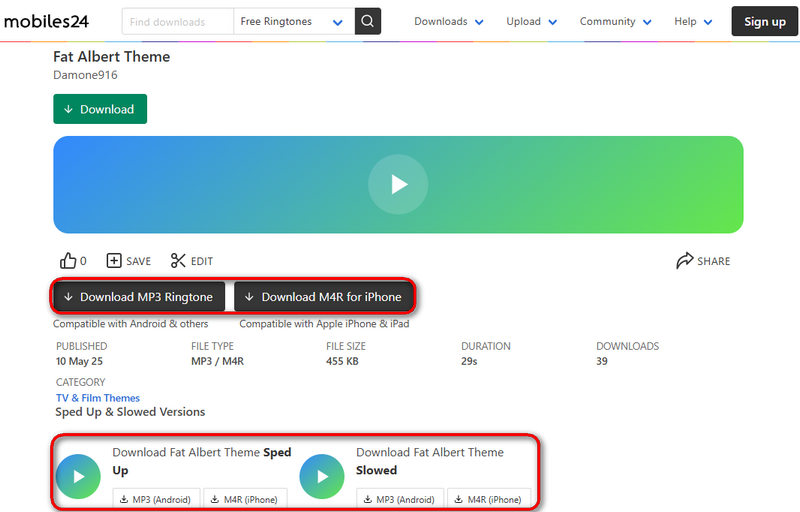
Task: Click 'Compatible with Apple iPhone & iPad' text
Action: [324, 324]
